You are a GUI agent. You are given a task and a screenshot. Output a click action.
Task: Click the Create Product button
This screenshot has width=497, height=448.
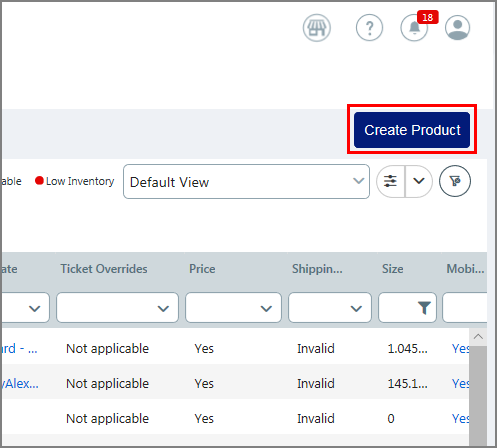[412, 130]
